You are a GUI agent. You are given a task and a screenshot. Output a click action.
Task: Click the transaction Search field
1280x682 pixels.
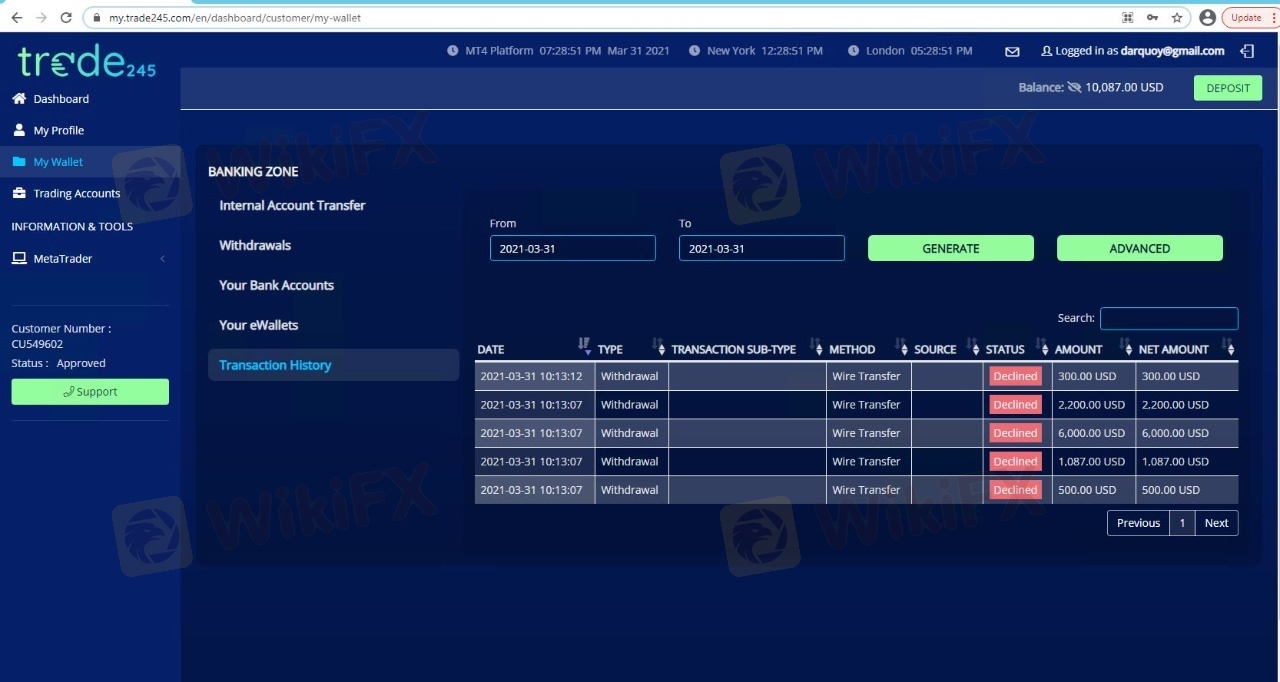1168,318
